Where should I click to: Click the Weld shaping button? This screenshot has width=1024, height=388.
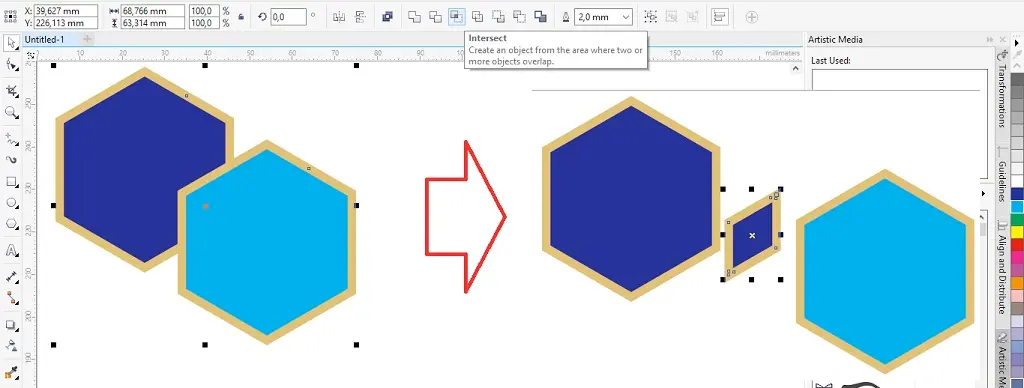[x=414, y=17]
